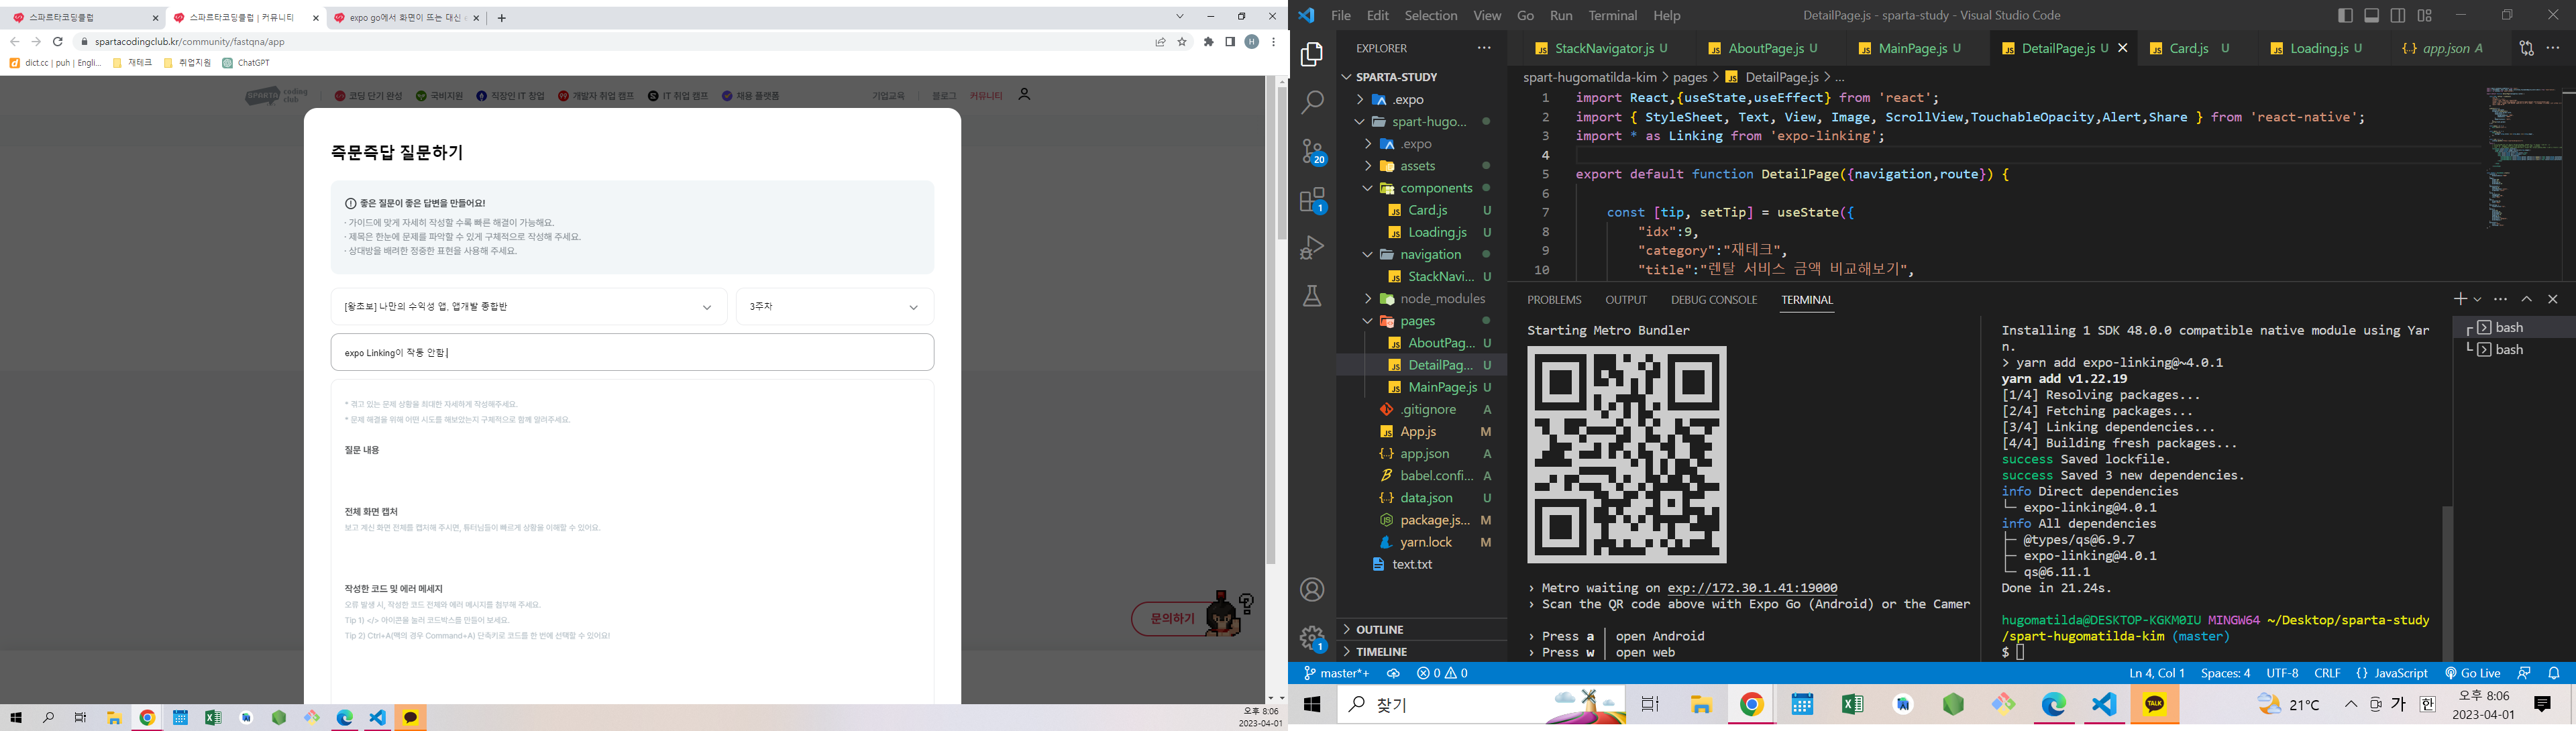The image size is (2576, 731).
Task: Click the notifications bell in VS Code status bar
Action: 2554,673
